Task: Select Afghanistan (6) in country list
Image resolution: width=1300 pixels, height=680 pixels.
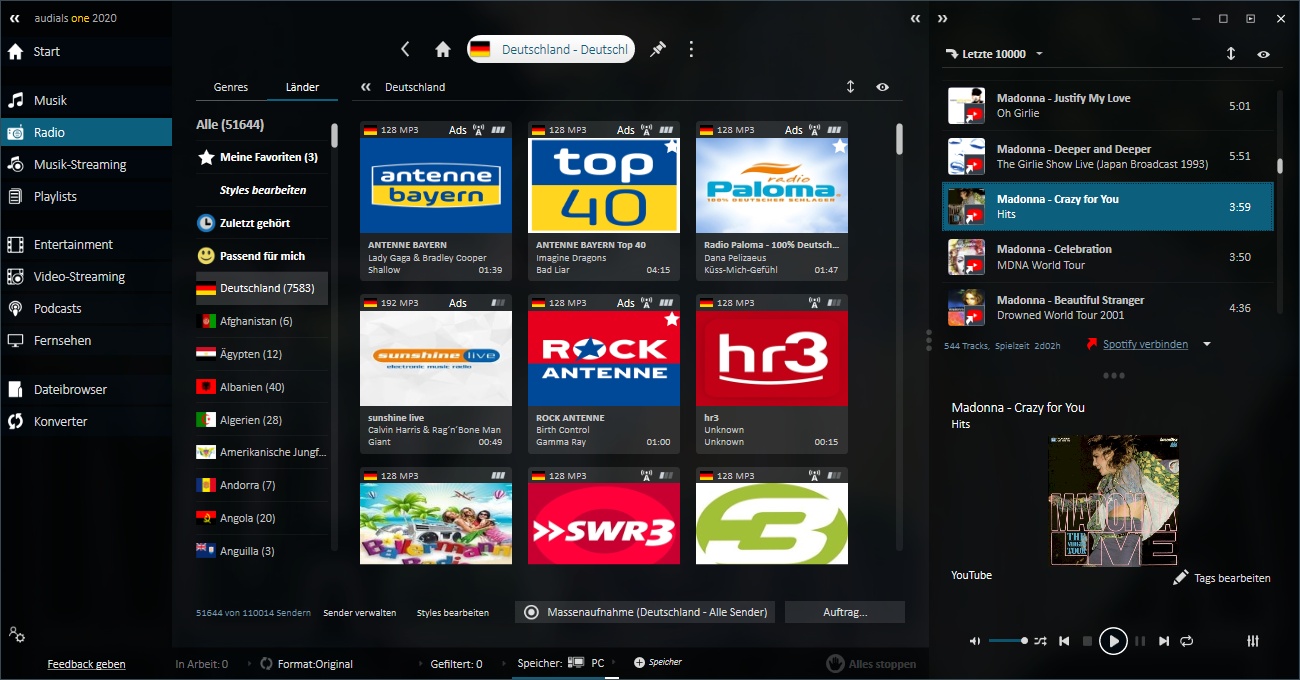Action: click(x=262, y=321)
